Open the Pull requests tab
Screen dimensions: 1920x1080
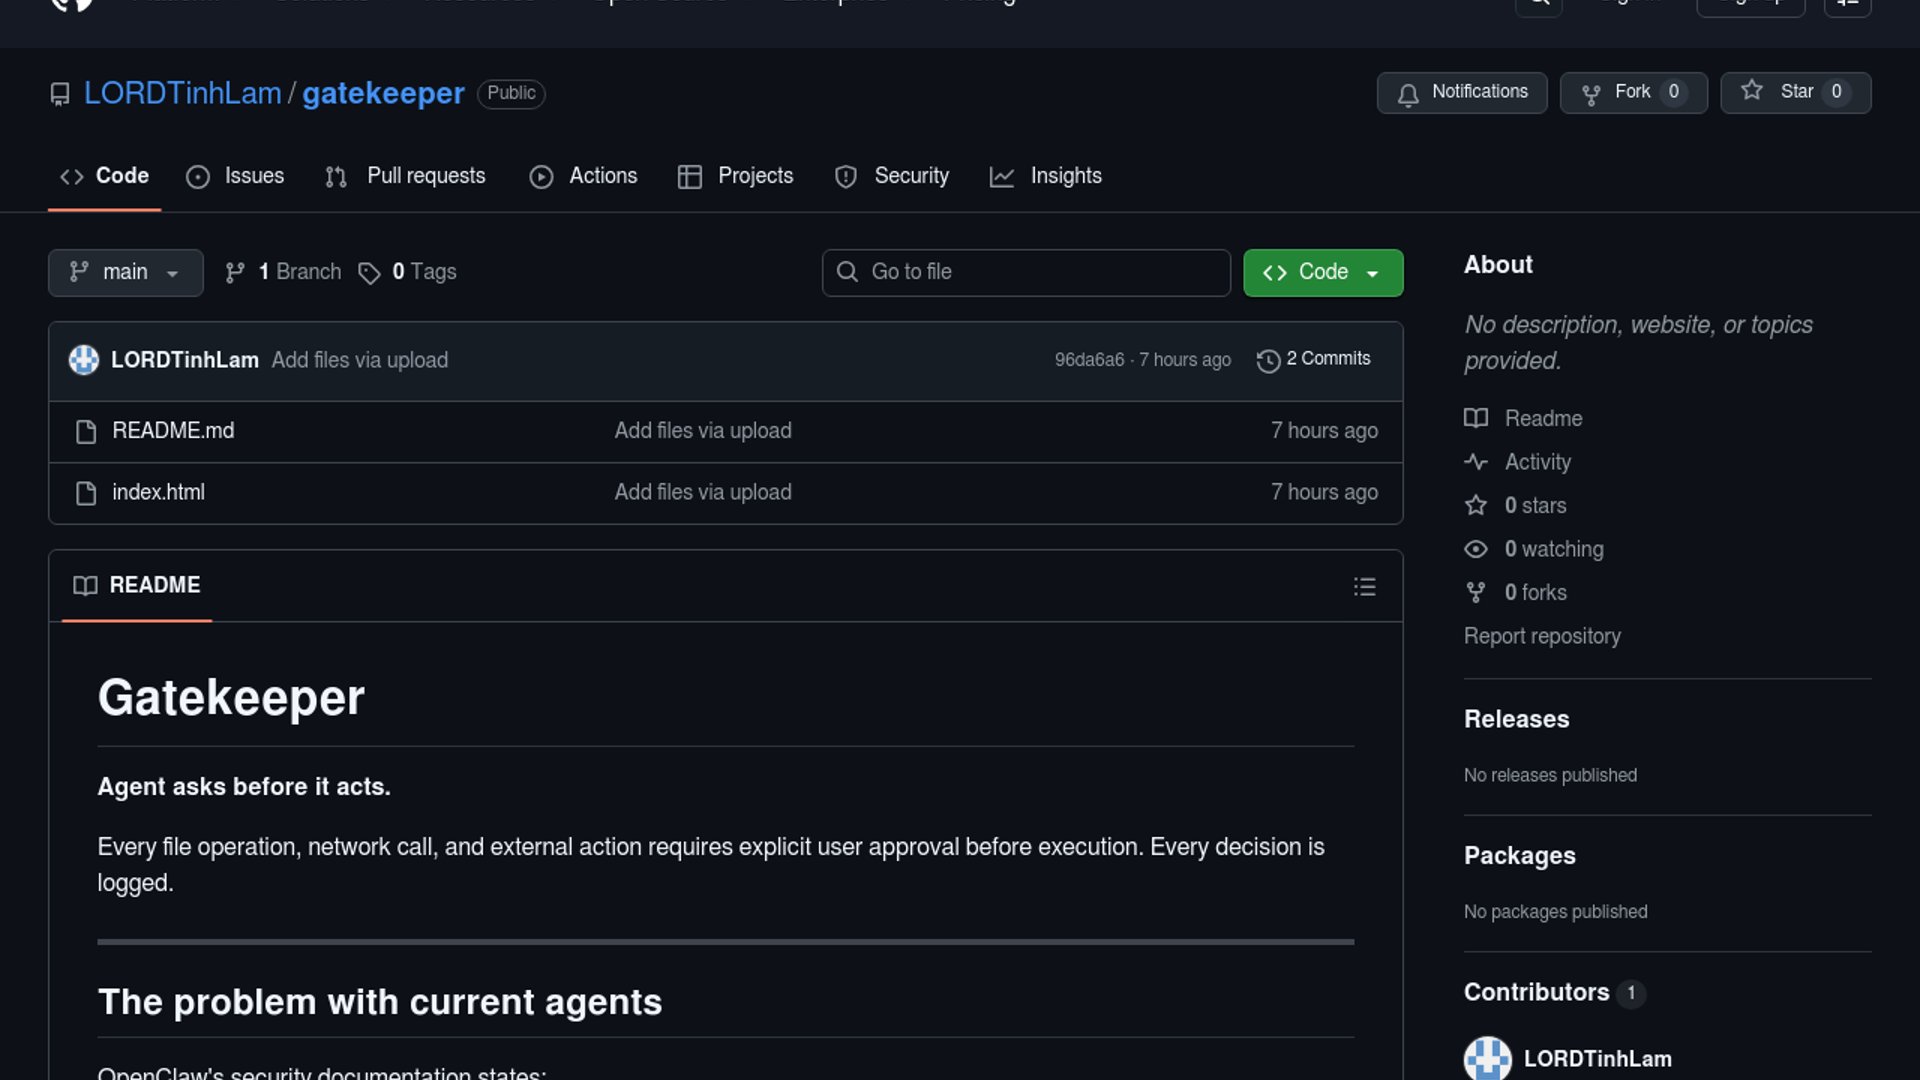coord(406,176)
